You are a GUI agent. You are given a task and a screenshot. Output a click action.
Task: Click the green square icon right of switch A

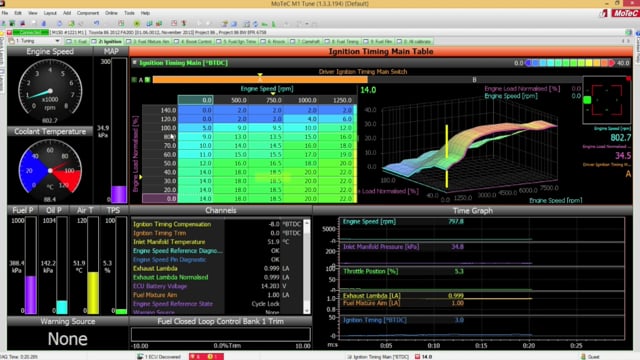(147, 80)
